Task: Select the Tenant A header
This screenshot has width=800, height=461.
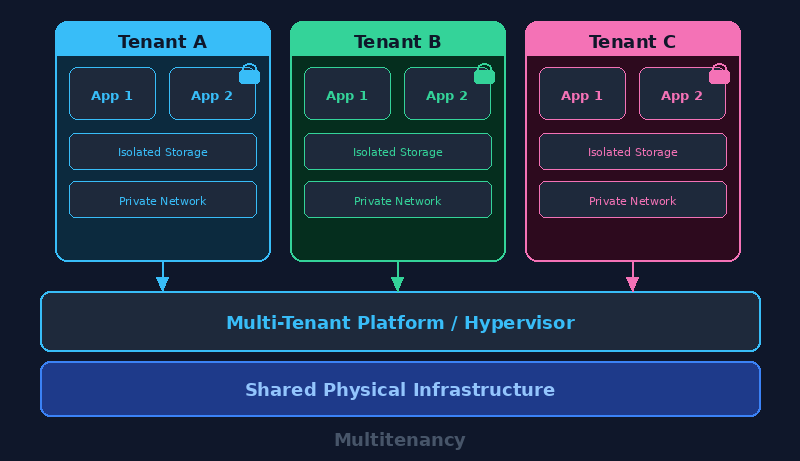Action: click(x=163, y=41)
